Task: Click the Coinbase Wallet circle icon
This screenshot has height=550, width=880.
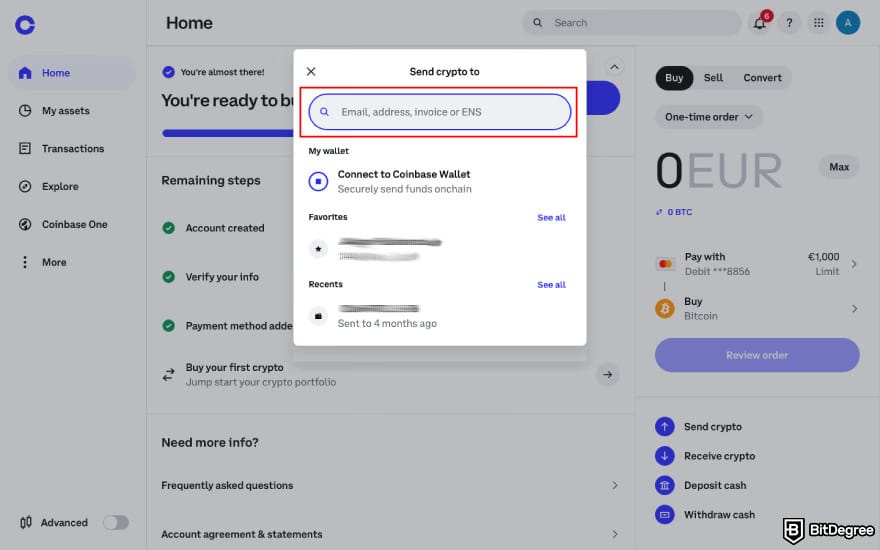Action: pyautogui.click(x=318, y=181)
